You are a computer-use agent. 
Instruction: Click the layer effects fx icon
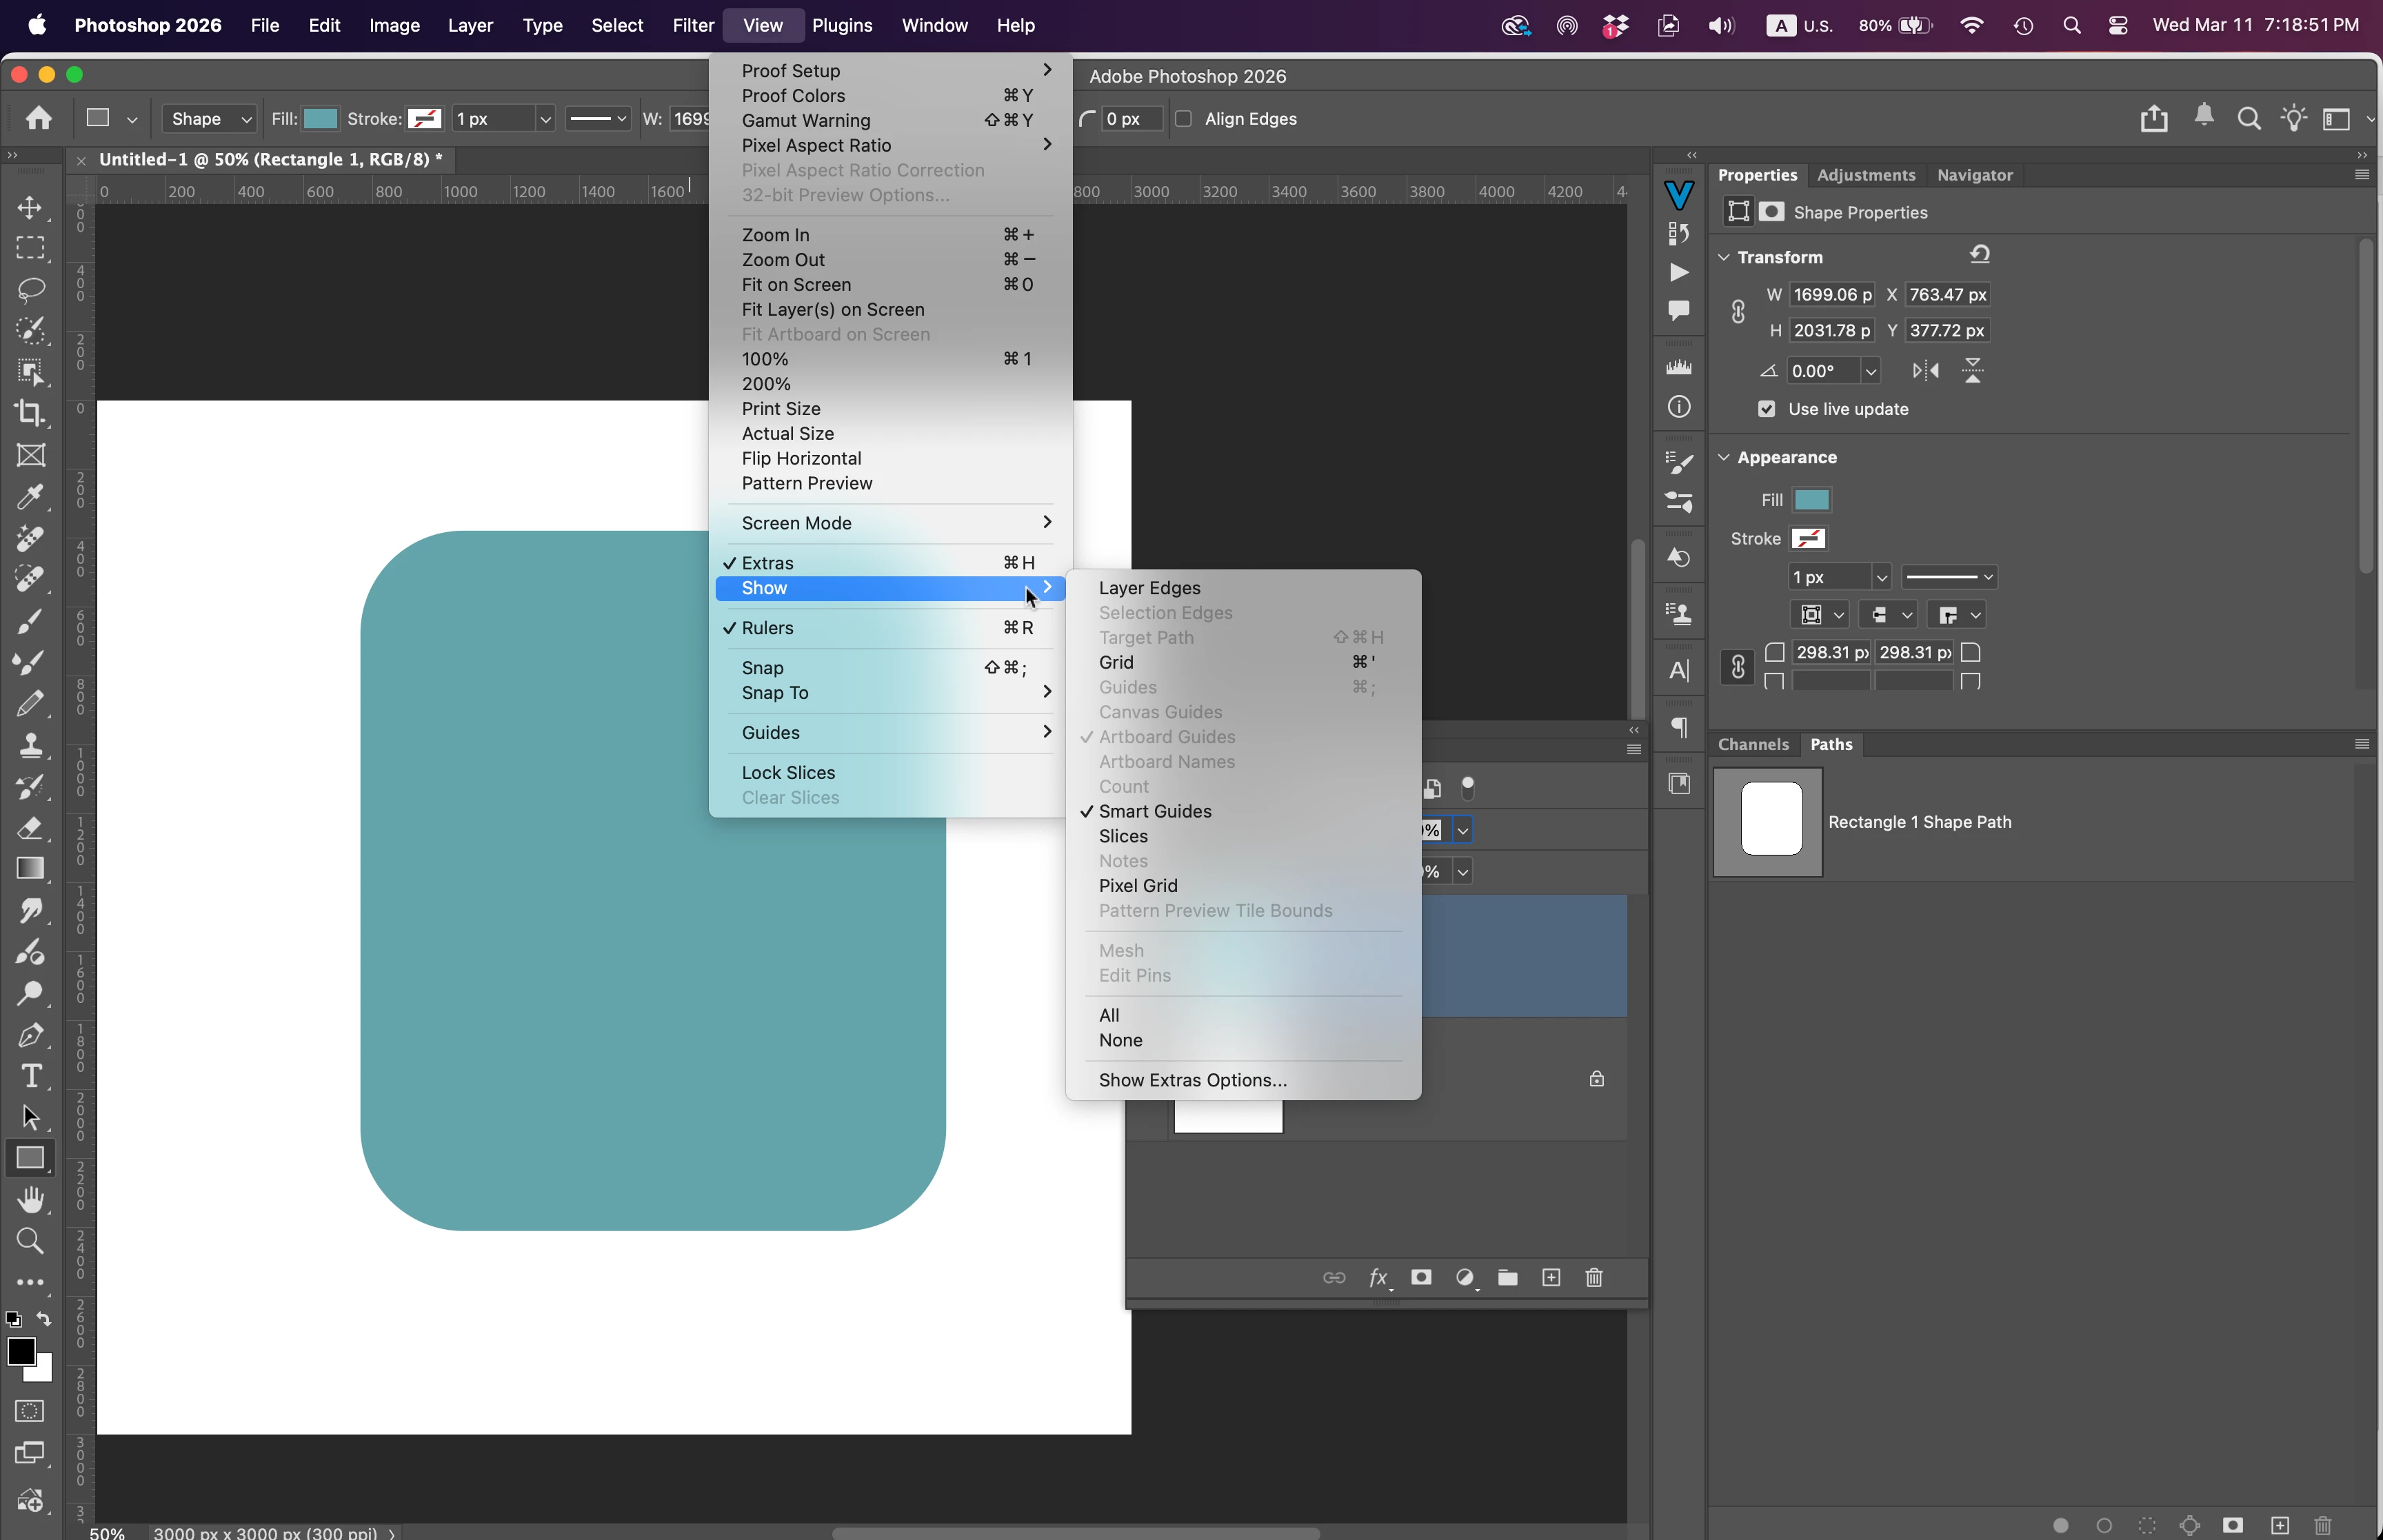click(1378, 1278)
